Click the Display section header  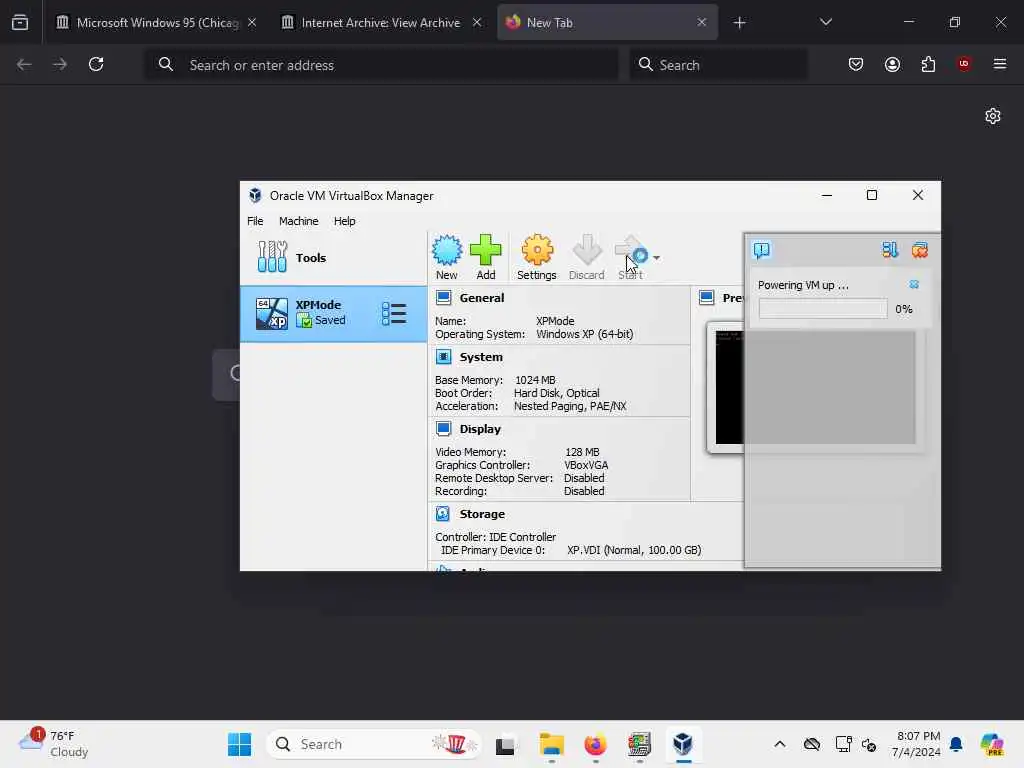click(x=480, y=429)
